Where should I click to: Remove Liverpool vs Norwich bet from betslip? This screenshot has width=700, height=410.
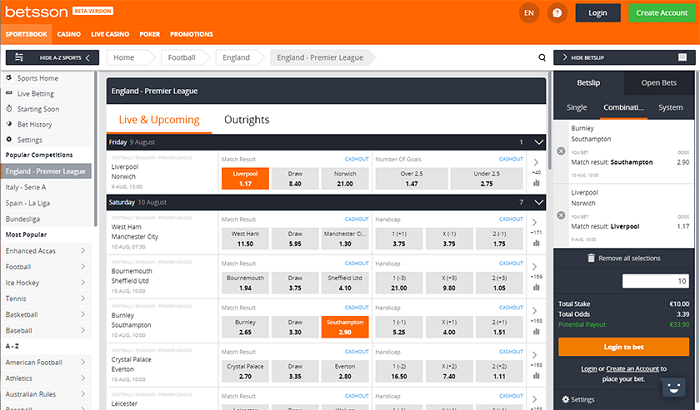tap(561, 211)
